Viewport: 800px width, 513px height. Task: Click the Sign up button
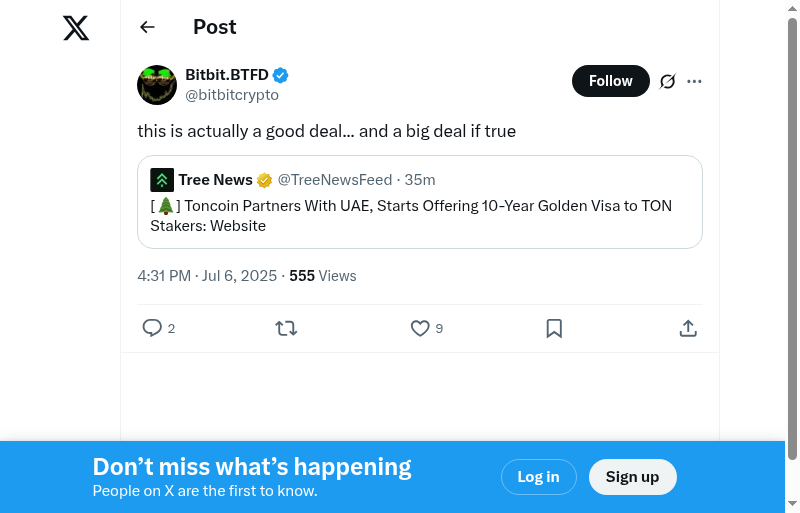[632, 477]
